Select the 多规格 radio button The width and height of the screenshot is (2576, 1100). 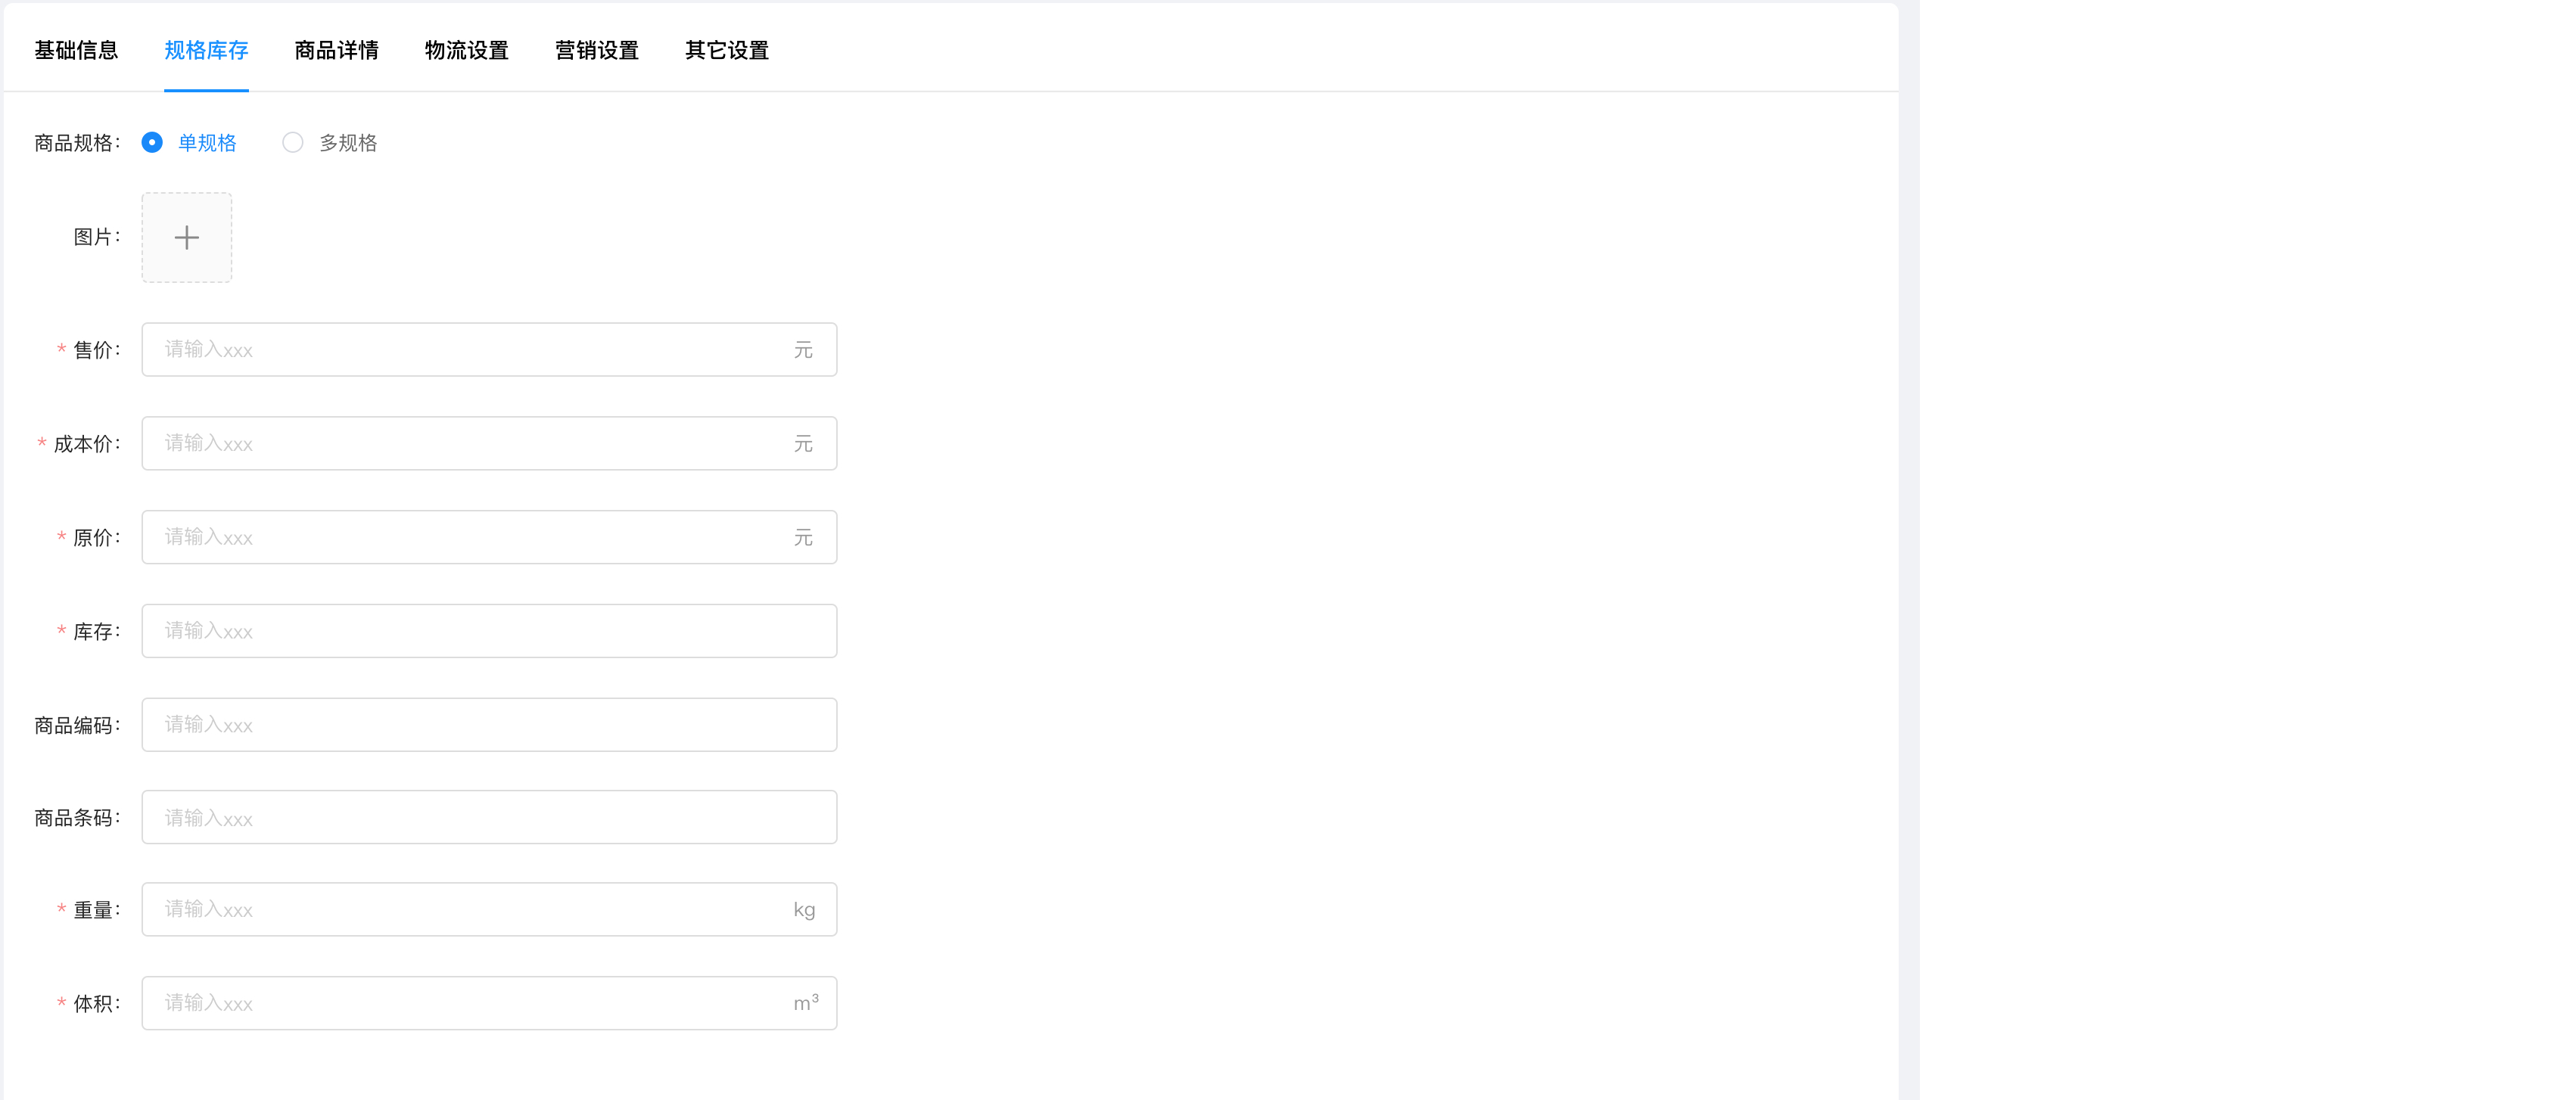click(293, 143)
